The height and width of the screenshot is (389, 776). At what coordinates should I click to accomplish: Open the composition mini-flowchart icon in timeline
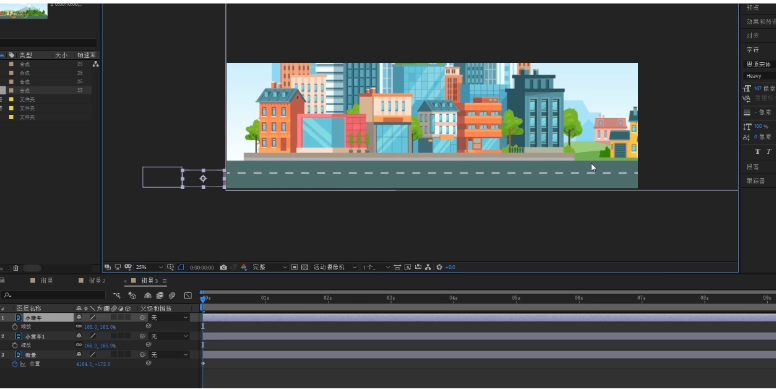pyautogui.click(x=116, y=295)
